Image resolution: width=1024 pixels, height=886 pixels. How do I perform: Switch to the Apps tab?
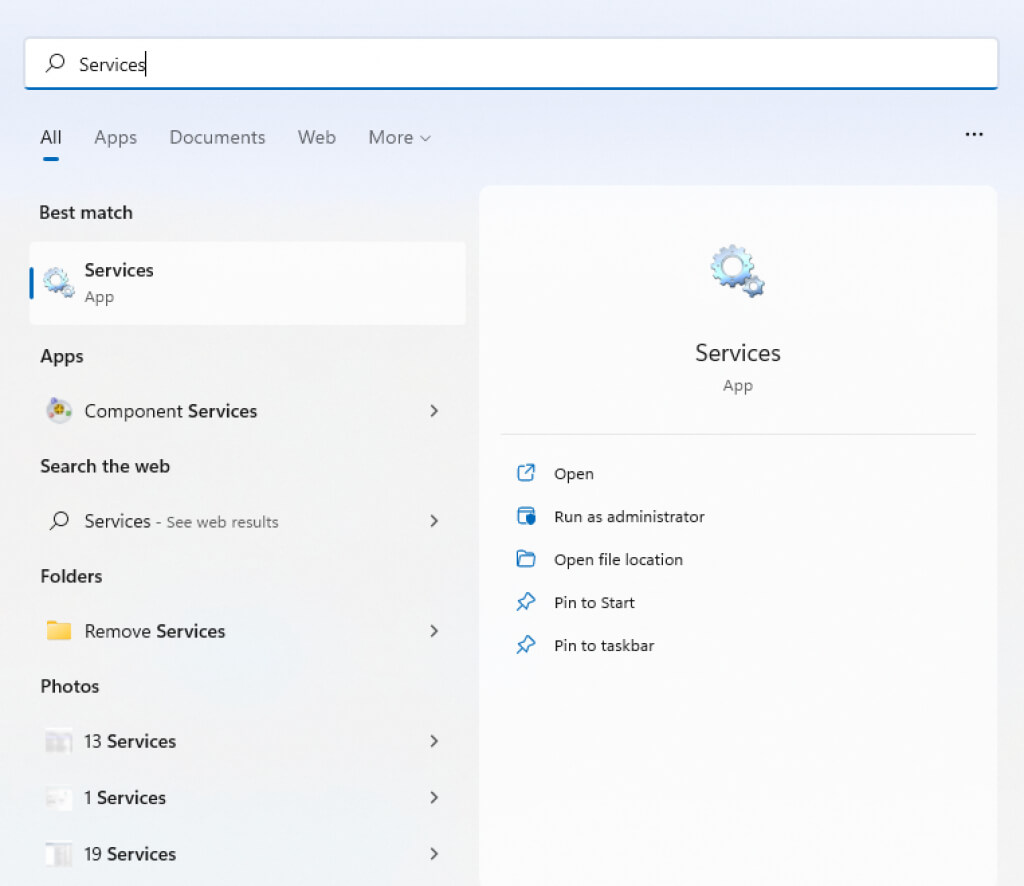tap(115, 138)
